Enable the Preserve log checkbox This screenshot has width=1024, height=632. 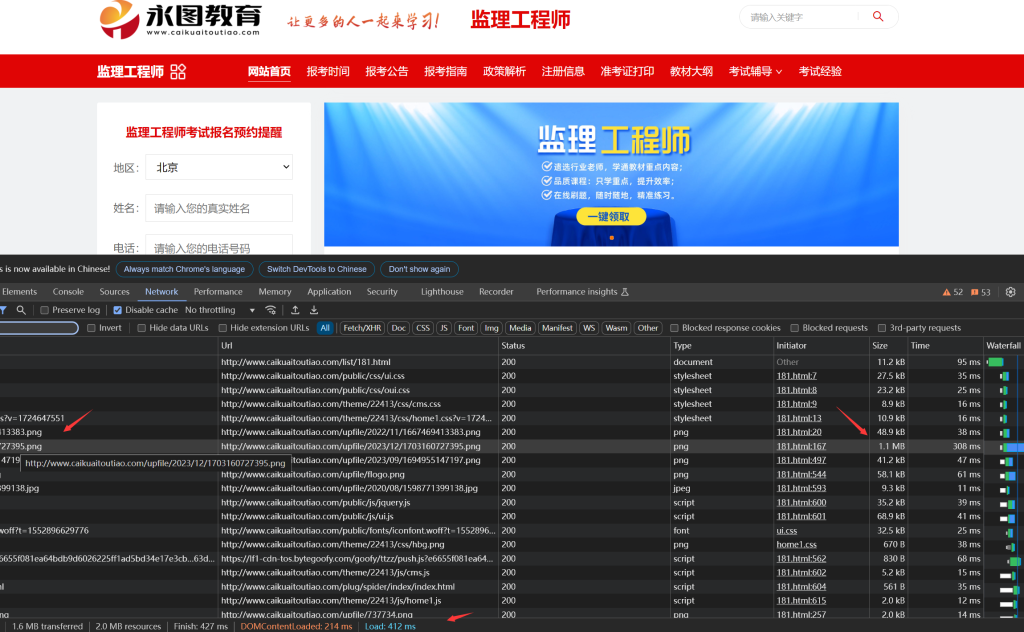tap(45, 310)
